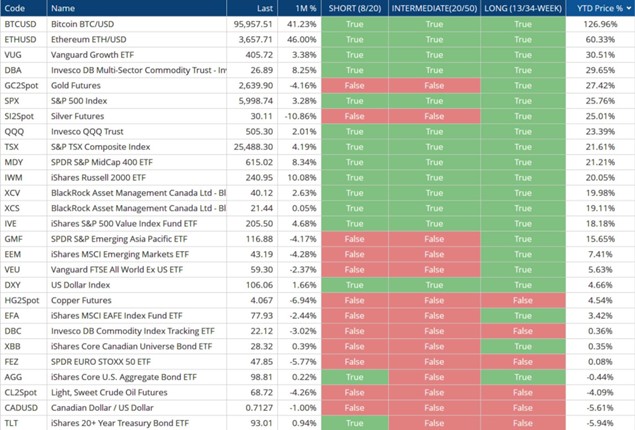Sort by SHORT (8/20) column header

[355, 8]
